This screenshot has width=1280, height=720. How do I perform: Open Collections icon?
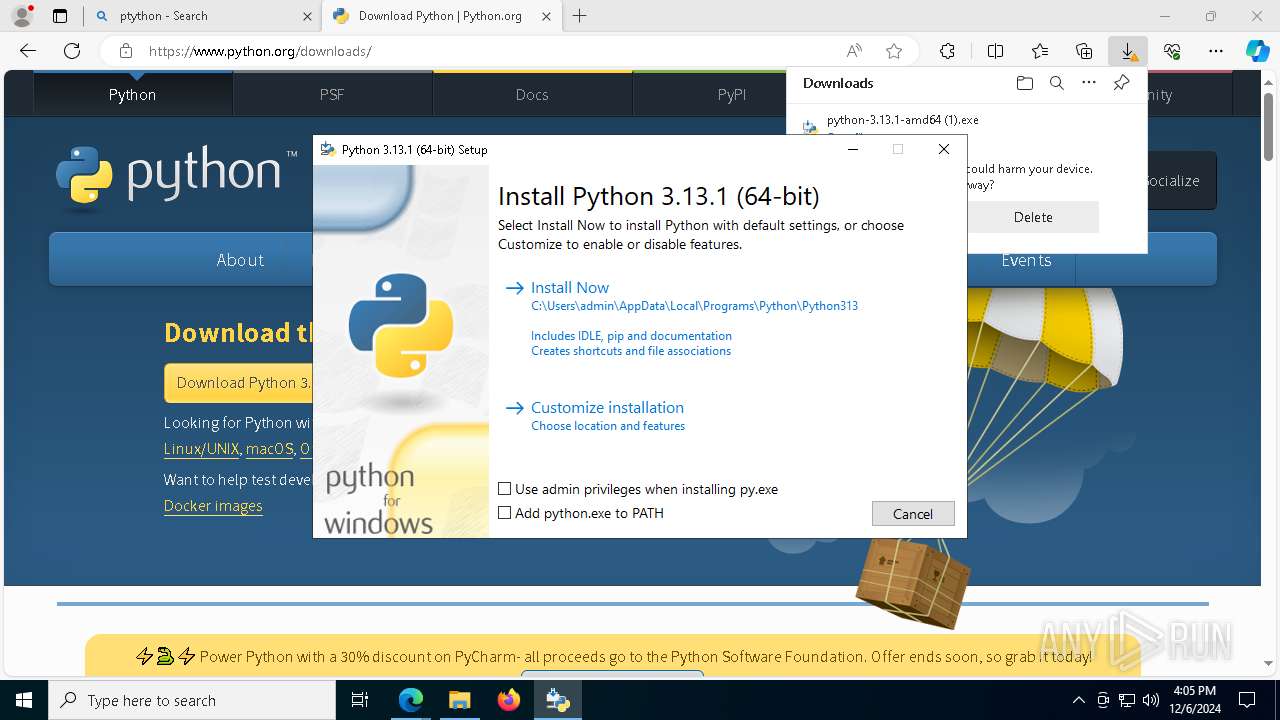tap(1084, 51)
